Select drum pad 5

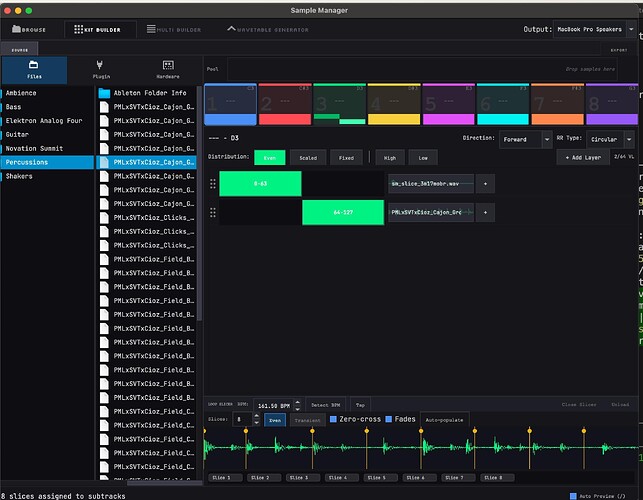pyautogui.click(x=448, y=104)
